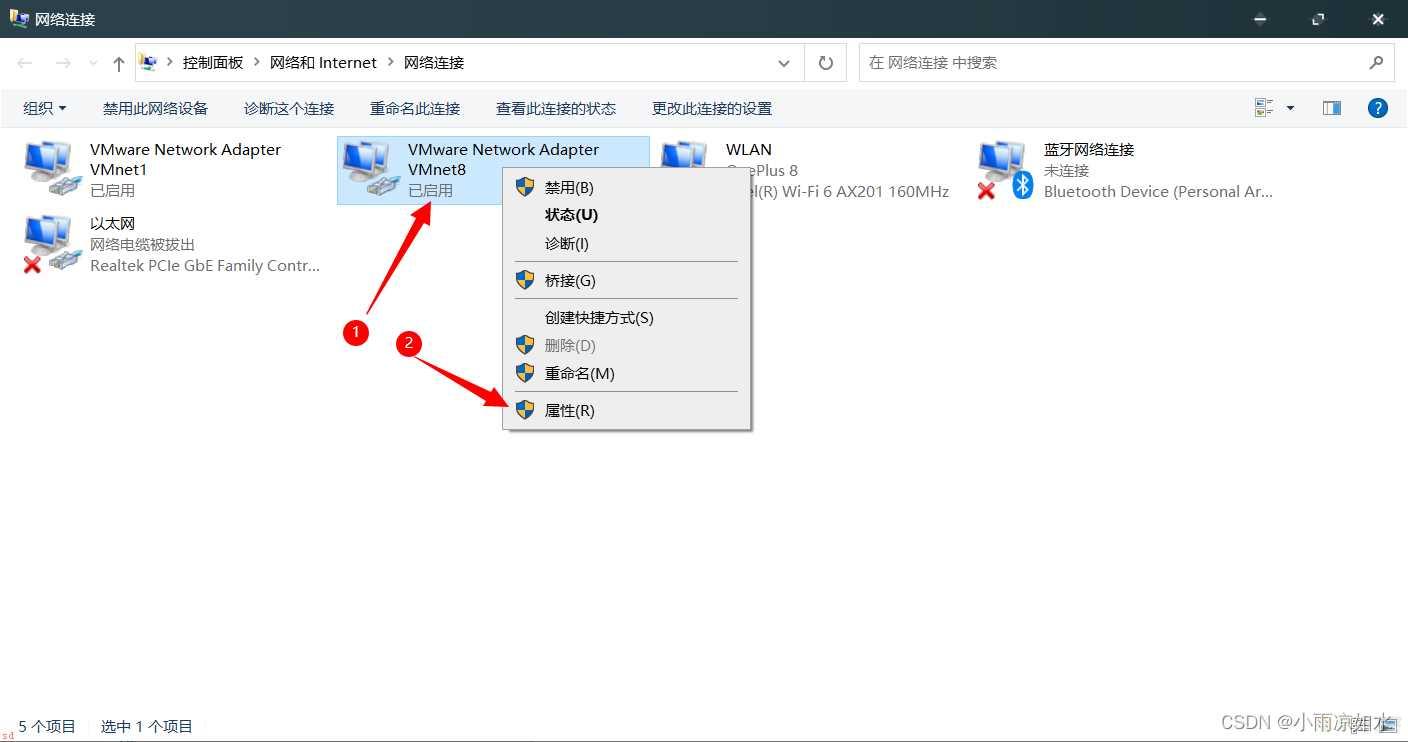Click VMware Network Adapter VMnet1 label
Image resolution: width=1408 pixels, height=742 pixels.
pos(185,159)
